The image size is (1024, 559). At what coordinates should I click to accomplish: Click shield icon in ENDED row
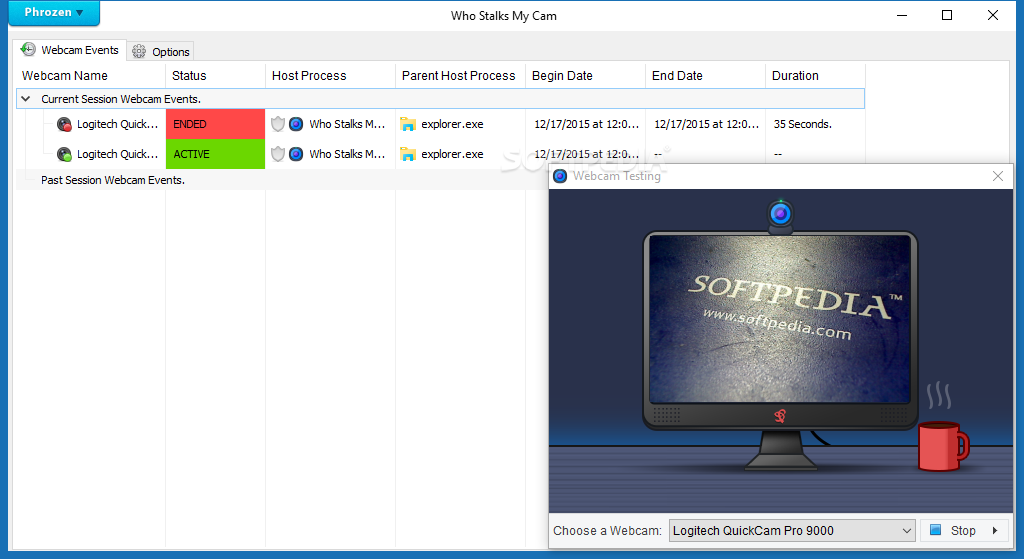tap(278, 124)
